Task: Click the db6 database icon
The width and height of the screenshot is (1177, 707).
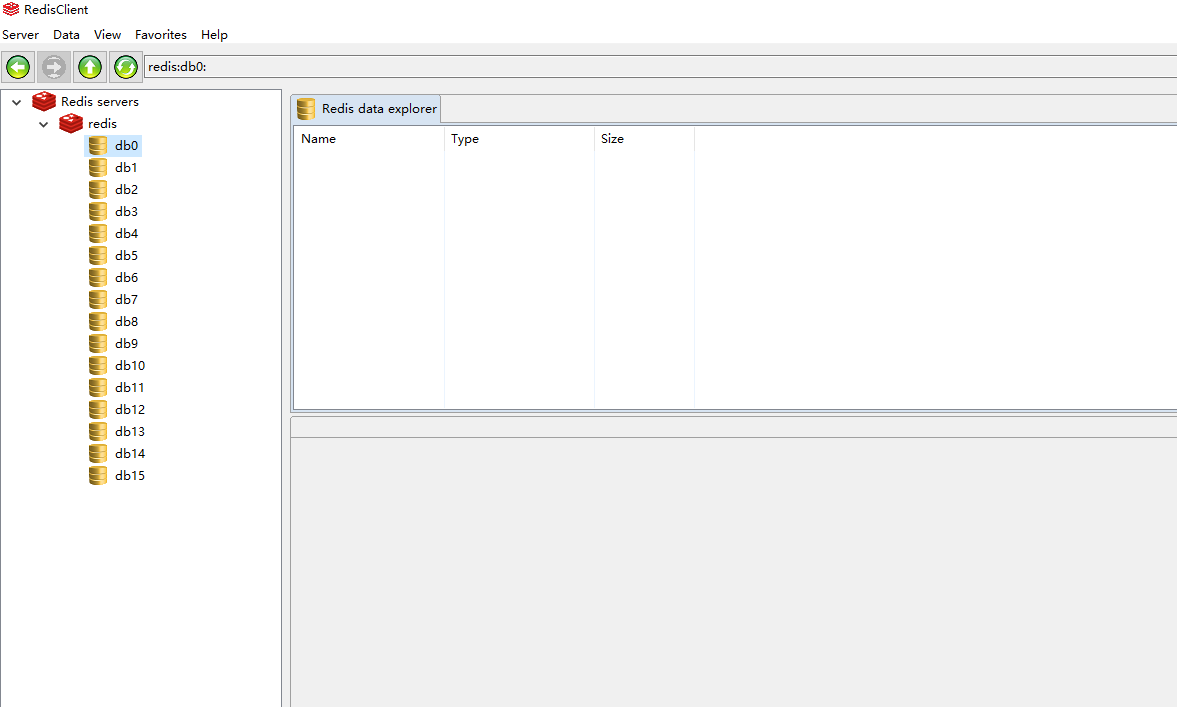Action: pyautogui.click(x=98, y=277)
